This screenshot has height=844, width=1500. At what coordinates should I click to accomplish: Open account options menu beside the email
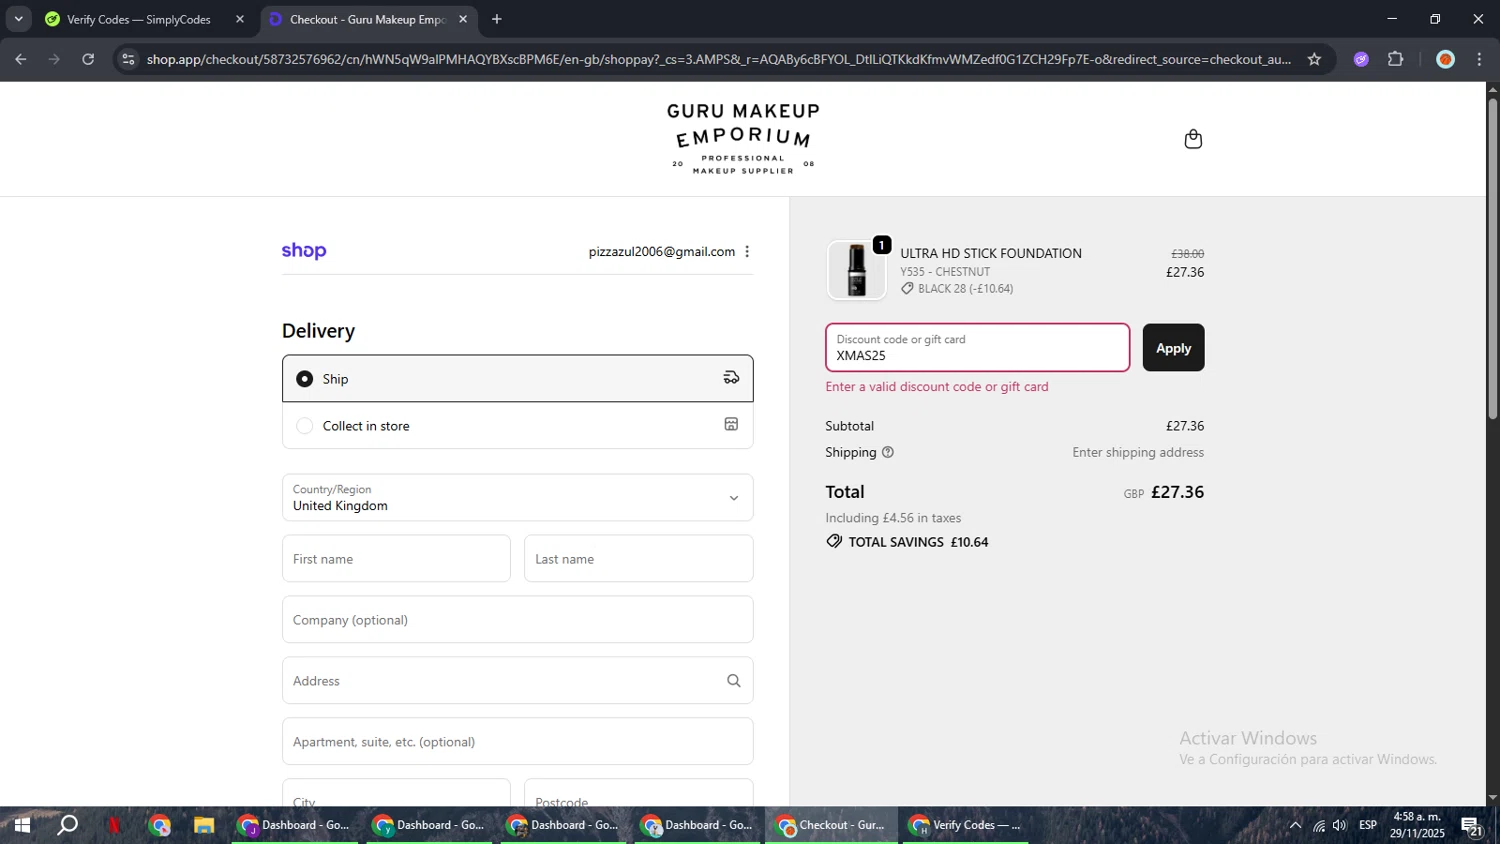pos(747,252)
